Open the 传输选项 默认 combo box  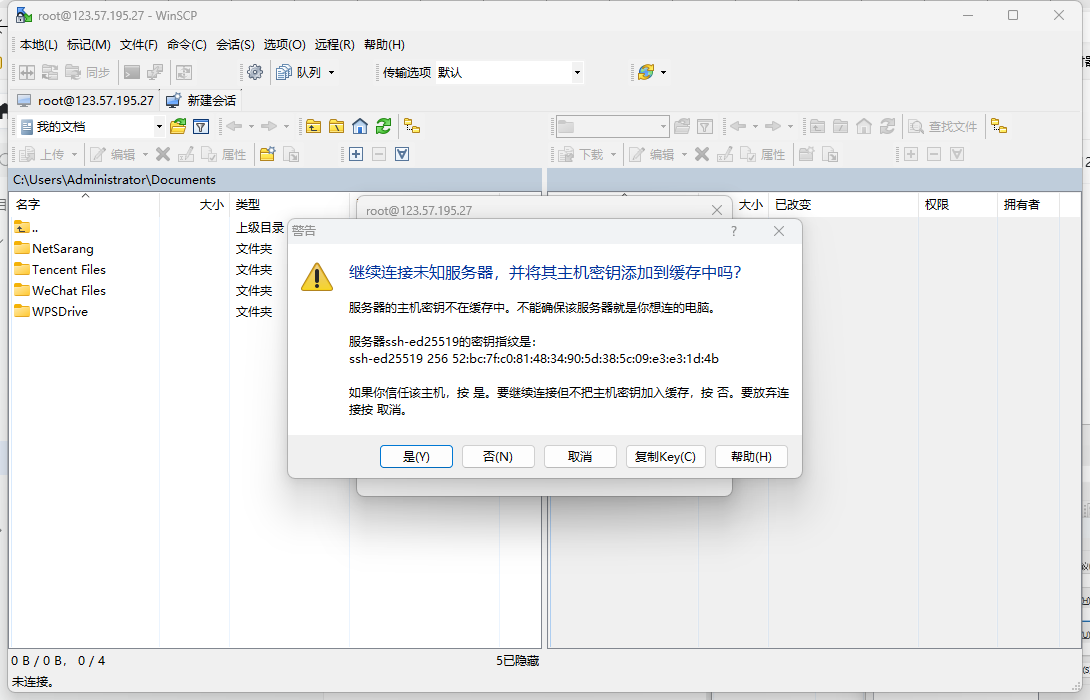click(509, 72)
